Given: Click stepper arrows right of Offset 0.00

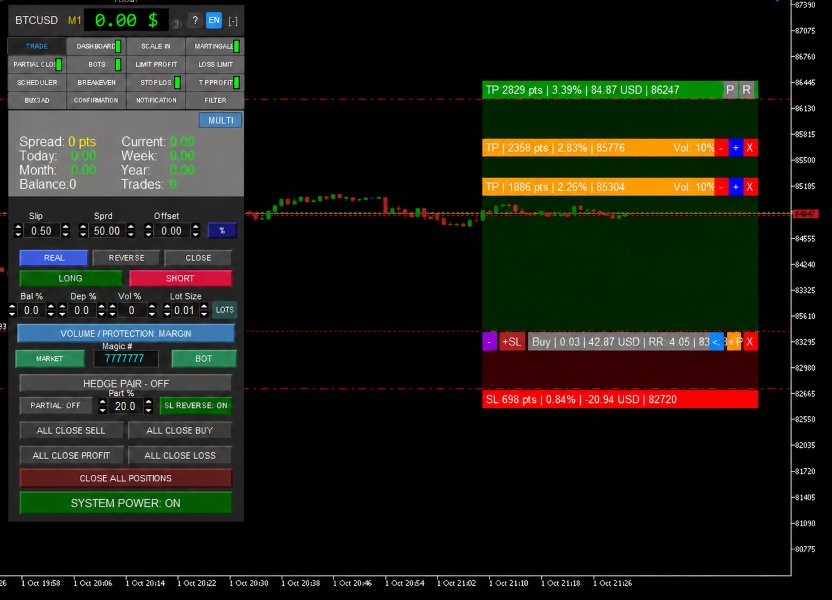Looking at the screenshot, I should click(196, 231).
